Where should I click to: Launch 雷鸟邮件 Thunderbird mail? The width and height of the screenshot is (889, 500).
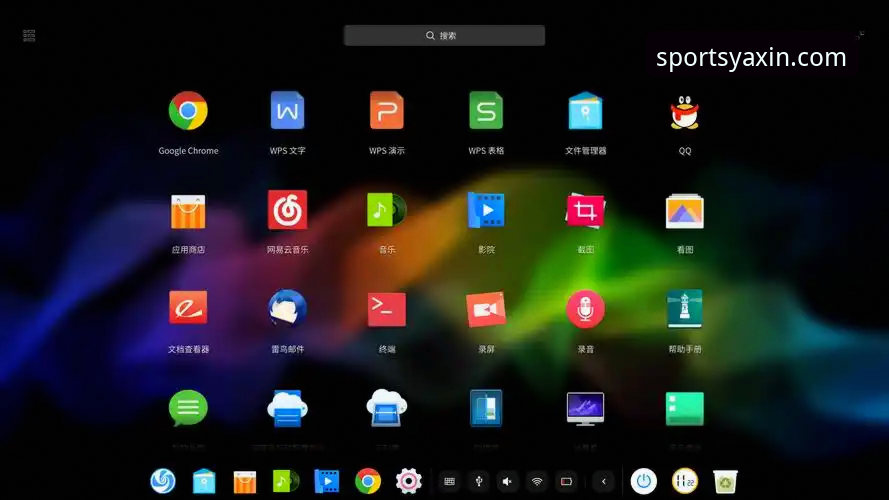(287, 308)
